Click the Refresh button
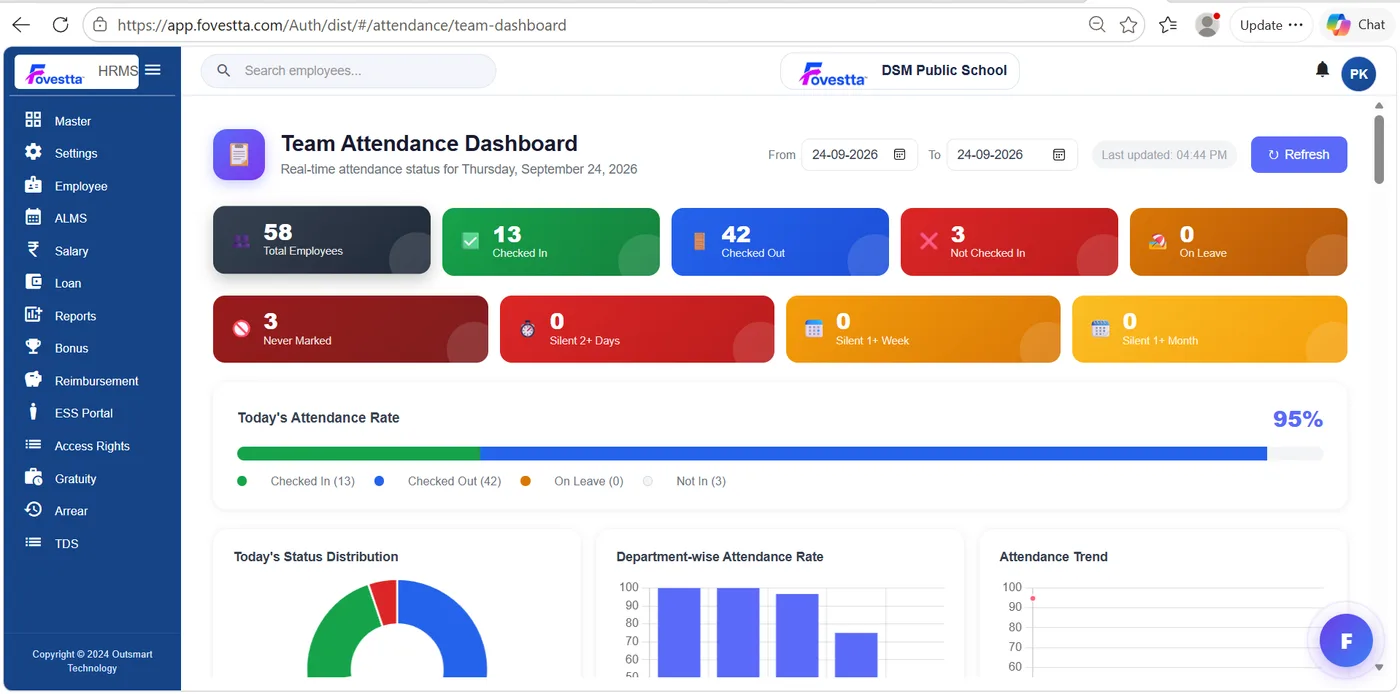 pyautogui.click(x=1299, y=155)
